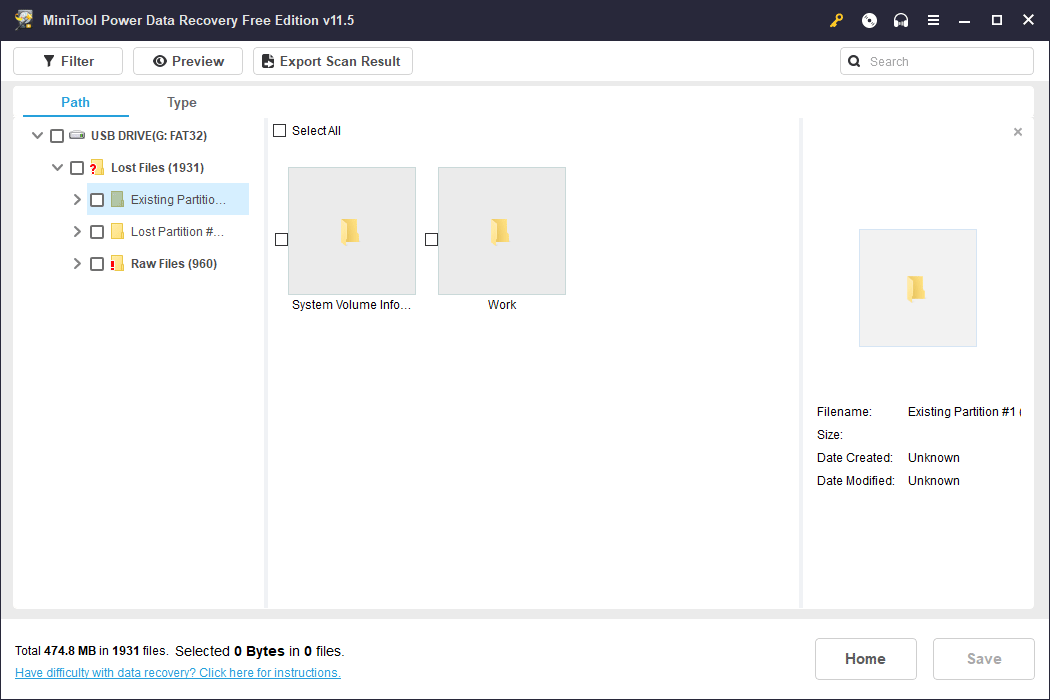The image size is (1050, 700).
Task: Check the USB DRIVE(G: FAT32) checkbox
Action: (57, 136)
